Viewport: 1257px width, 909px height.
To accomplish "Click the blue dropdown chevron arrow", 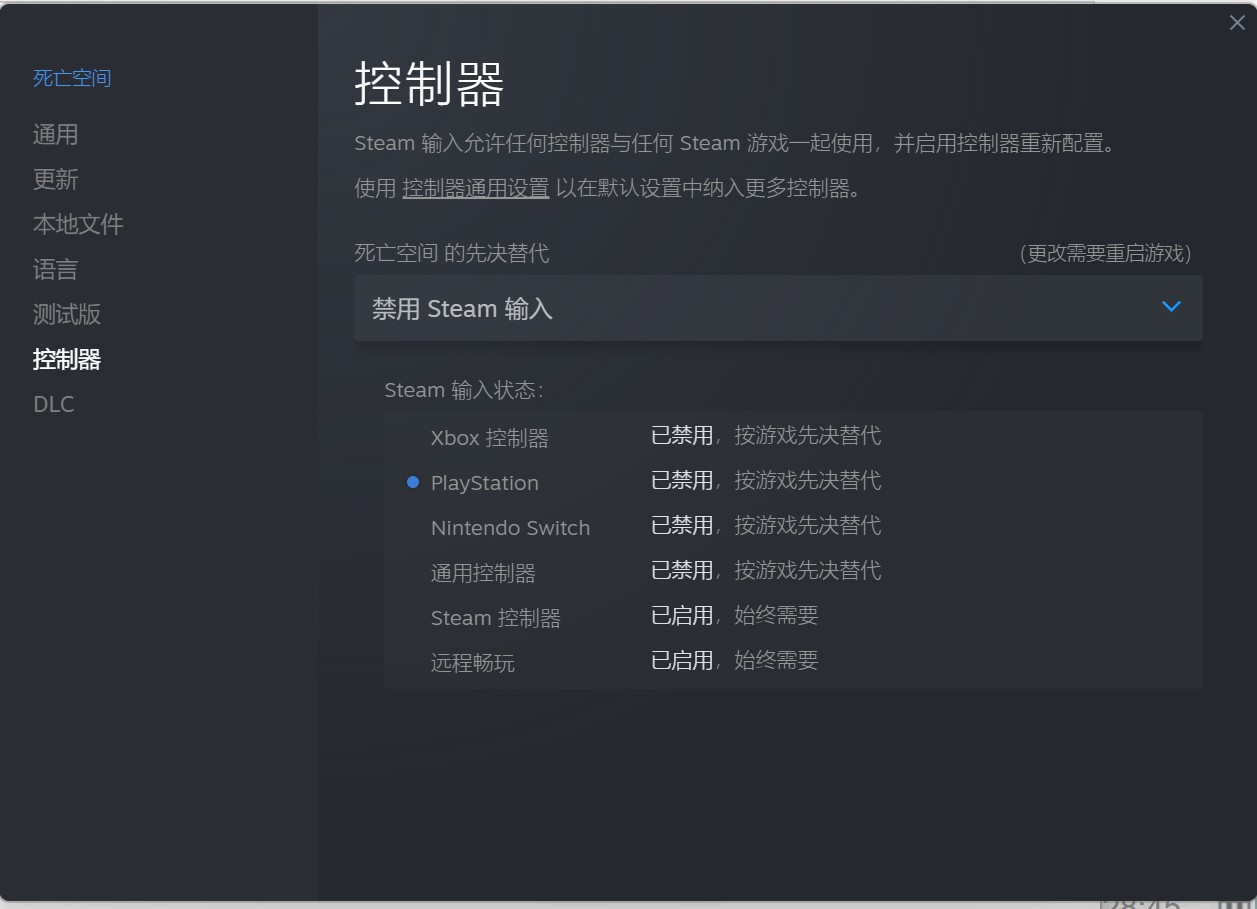I will (x=1172, y=307).
